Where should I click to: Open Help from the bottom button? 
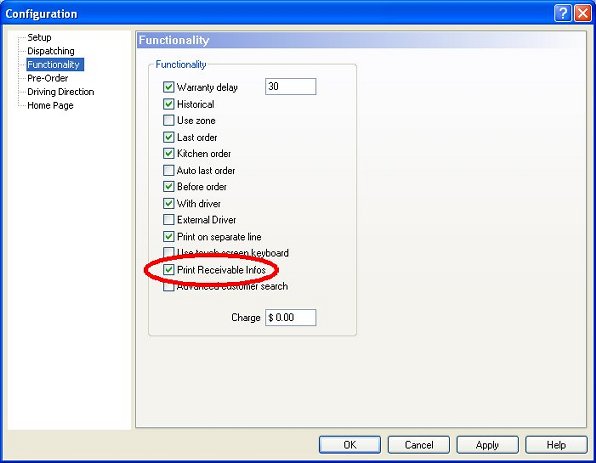(556, 445)
